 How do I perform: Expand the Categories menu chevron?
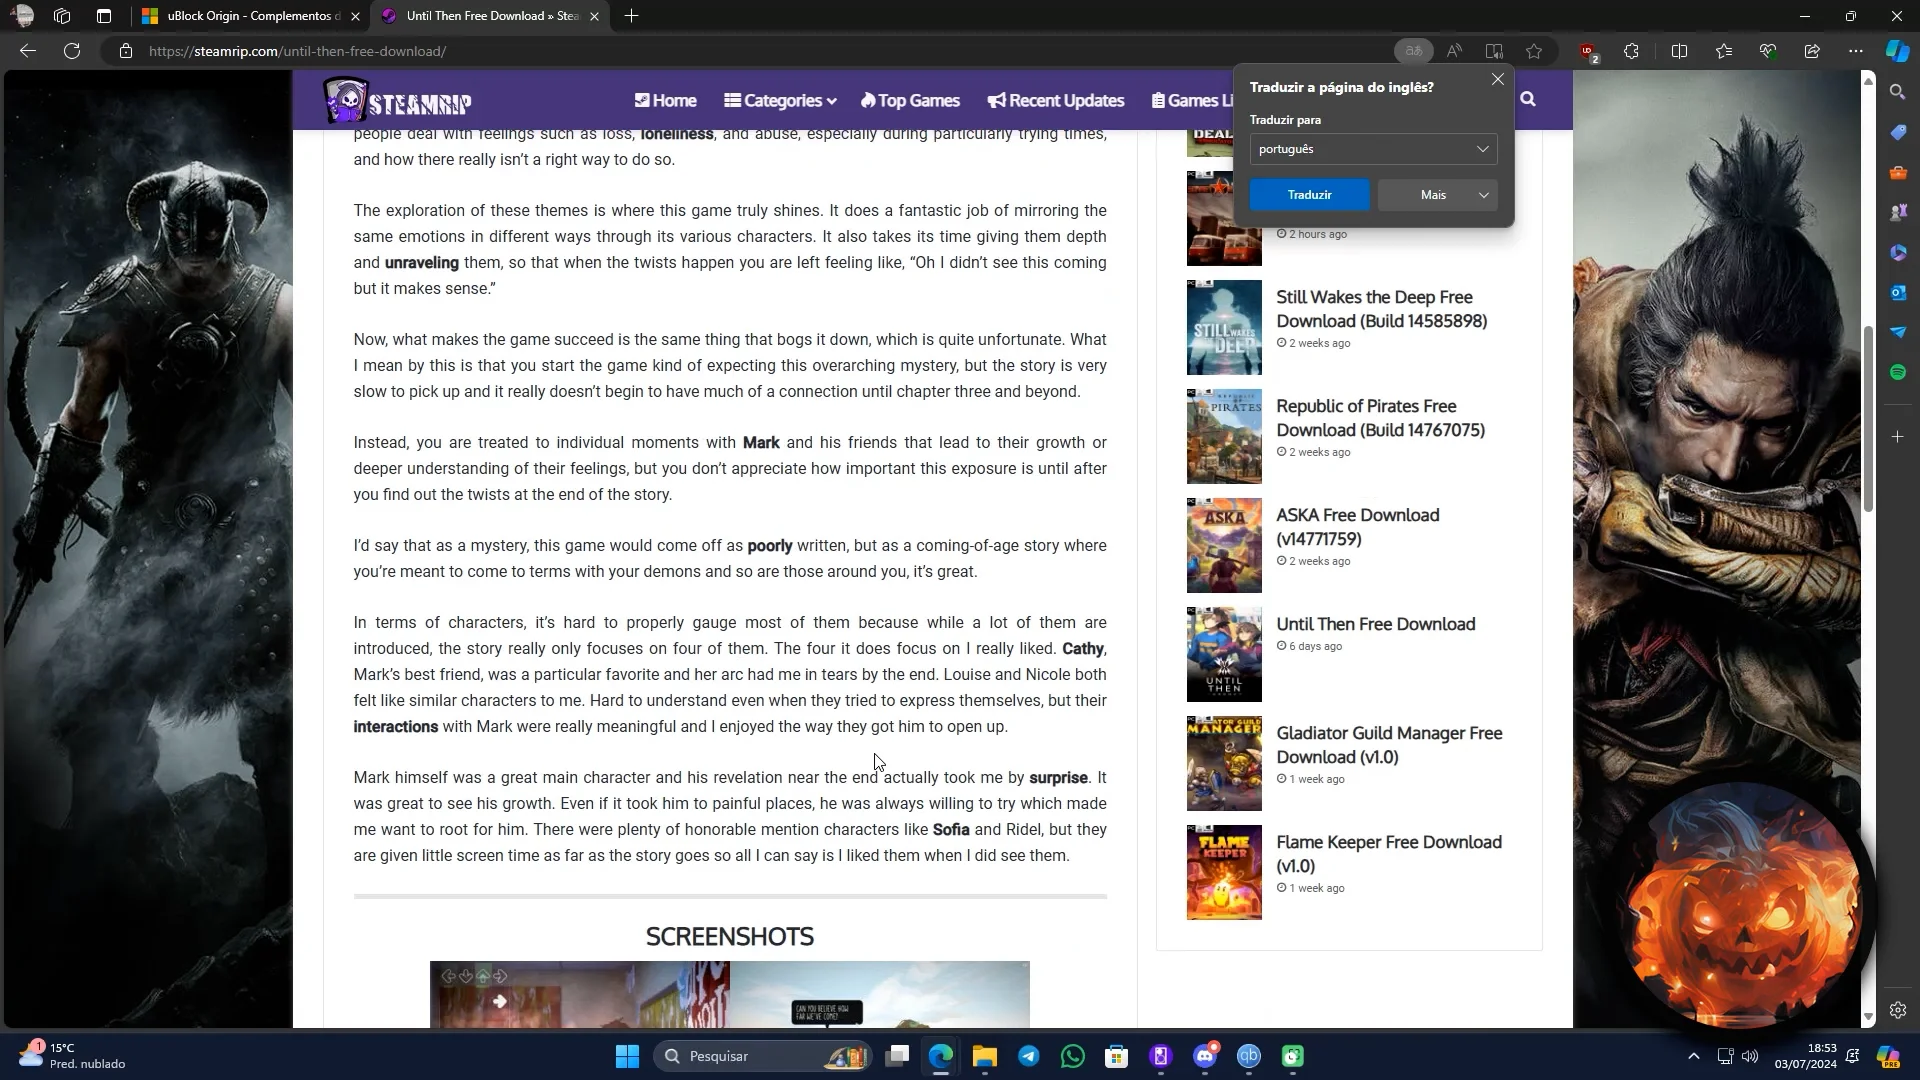[832, 101]
